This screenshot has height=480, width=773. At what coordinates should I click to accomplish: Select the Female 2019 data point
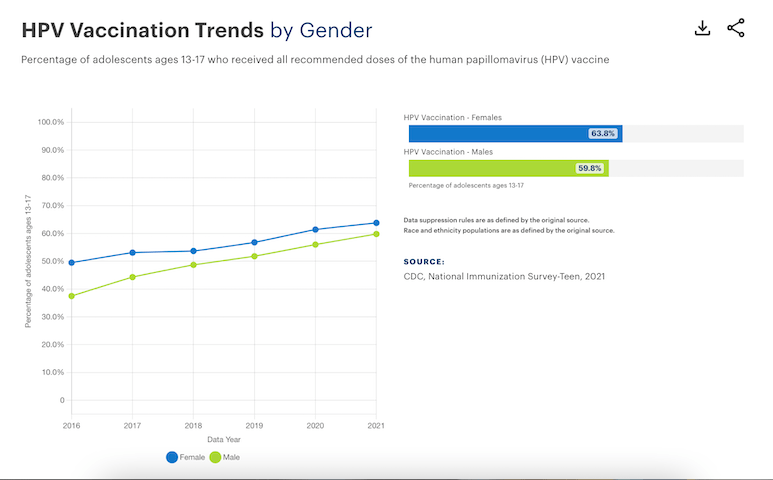tap(254, 242)
